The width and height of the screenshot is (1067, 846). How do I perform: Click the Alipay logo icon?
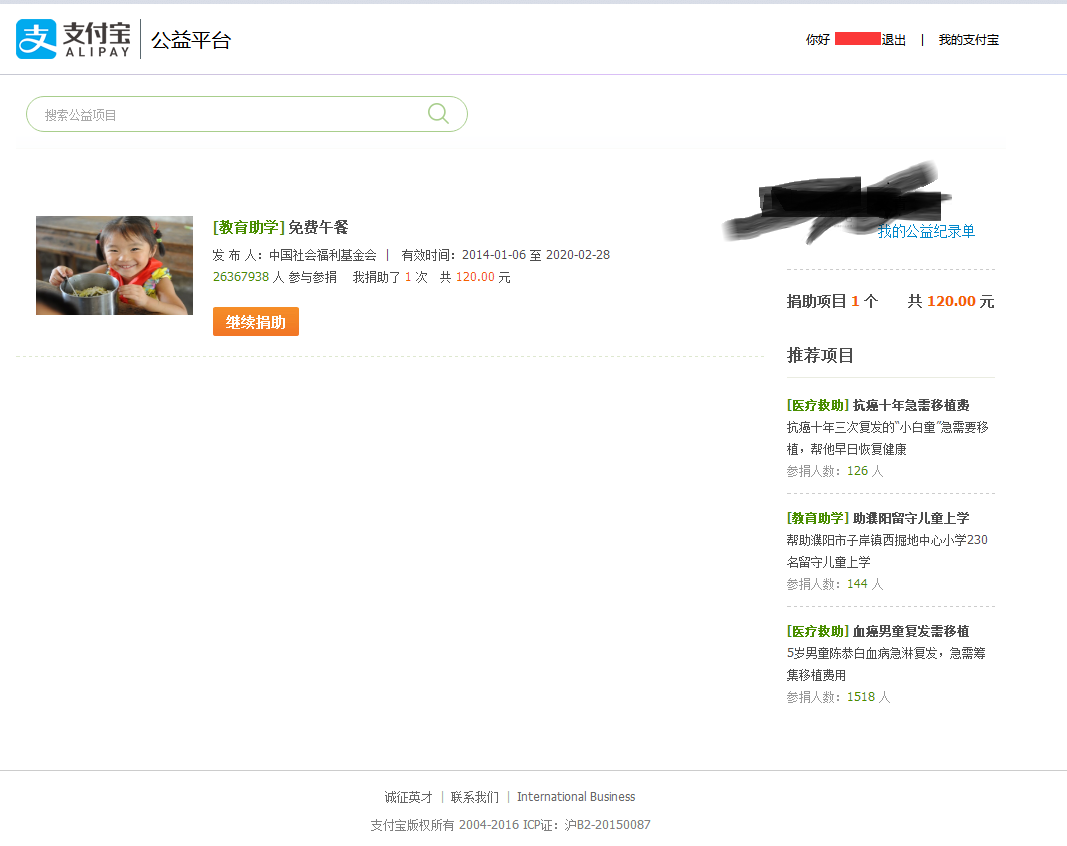pyautogui.click(x=36, y=39)
